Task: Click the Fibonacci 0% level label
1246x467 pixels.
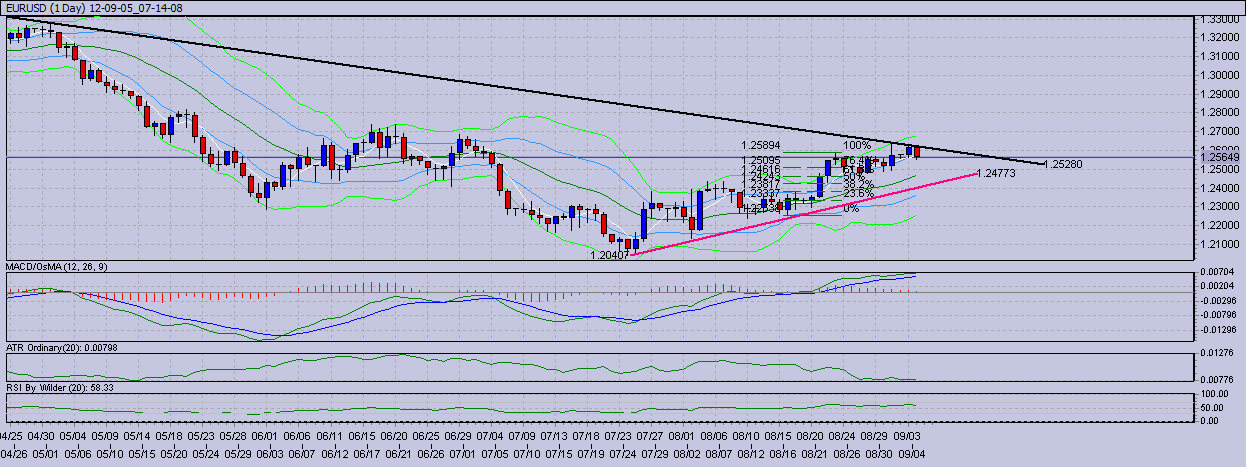Action: pos(851,209)
